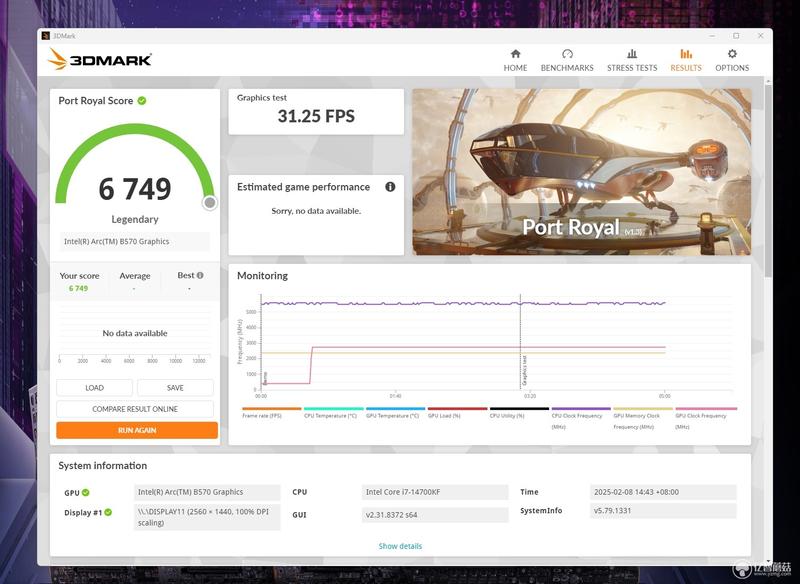Toggle Frame rate (FPS) legend series

coord(271,413)
